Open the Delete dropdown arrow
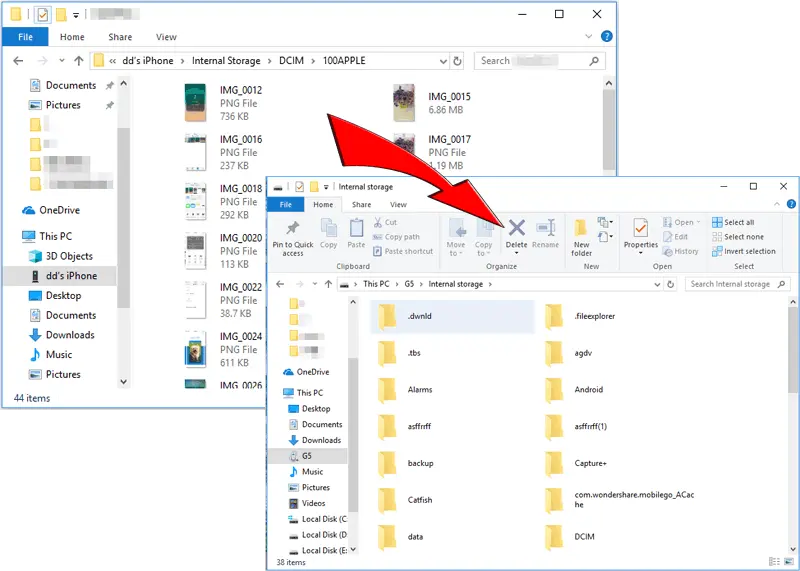 pos(516,253)
